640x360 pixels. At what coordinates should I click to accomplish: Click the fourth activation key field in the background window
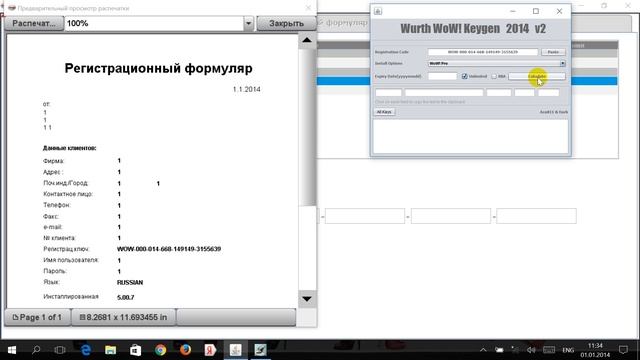pyautogui.click(x=536, y=216)
